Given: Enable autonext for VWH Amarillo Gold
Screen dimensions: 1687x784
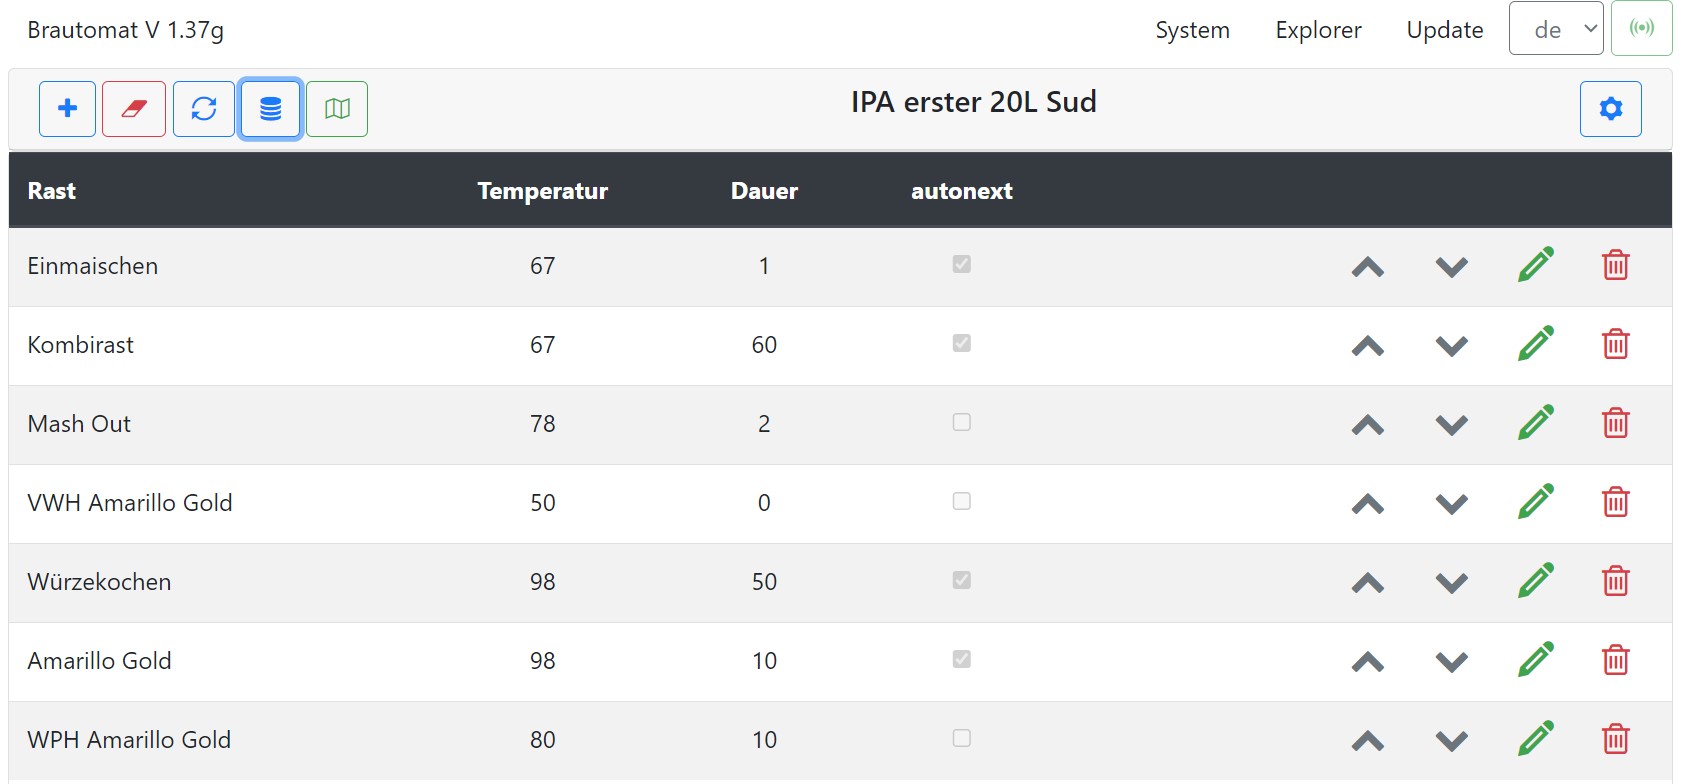Looking at the screenshot, I should coord(962,501).
